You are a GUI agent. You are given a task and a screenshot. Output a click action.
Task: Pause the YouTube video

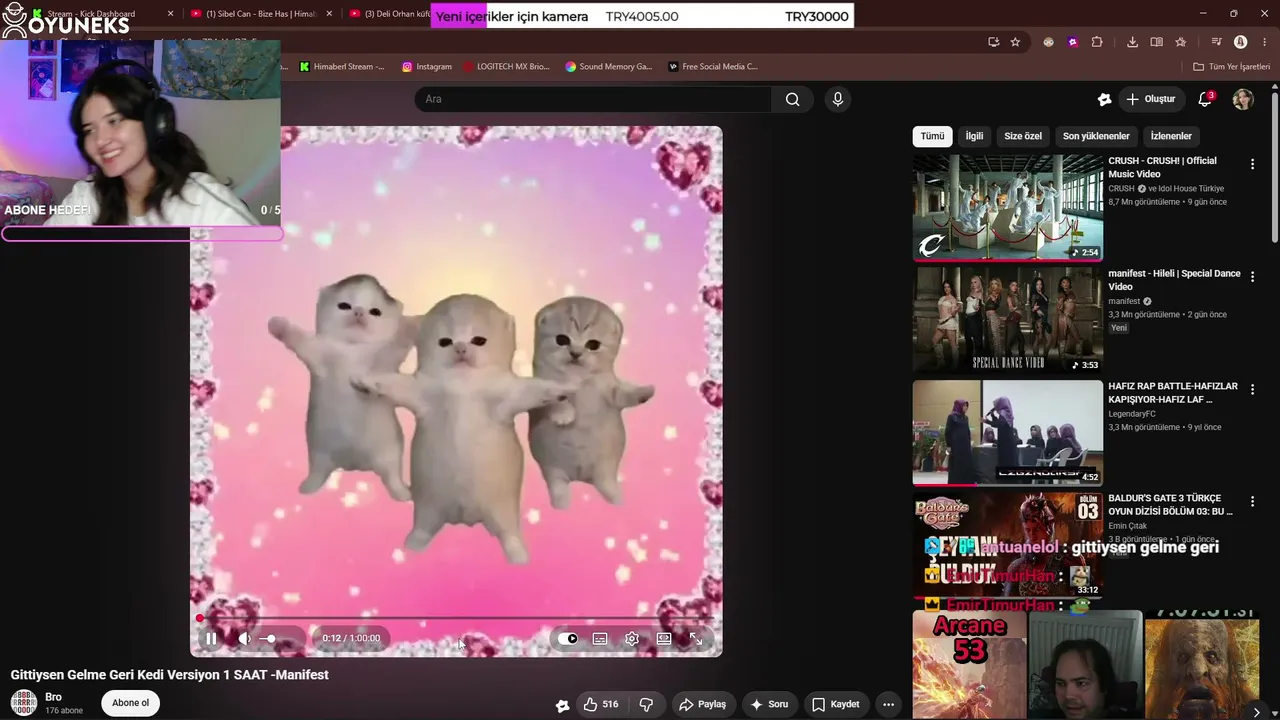[211, 638]
